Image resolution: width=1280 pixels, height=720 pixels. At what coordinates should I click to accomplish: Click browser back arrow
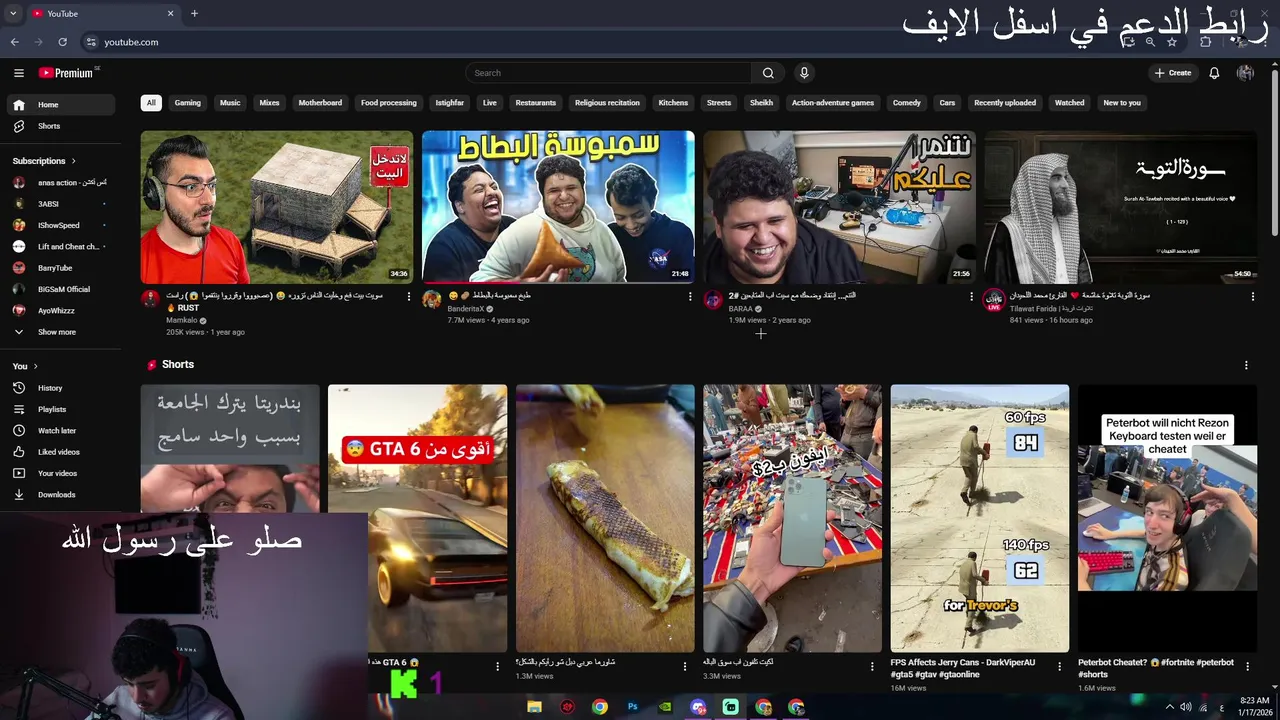click(14, 42)
